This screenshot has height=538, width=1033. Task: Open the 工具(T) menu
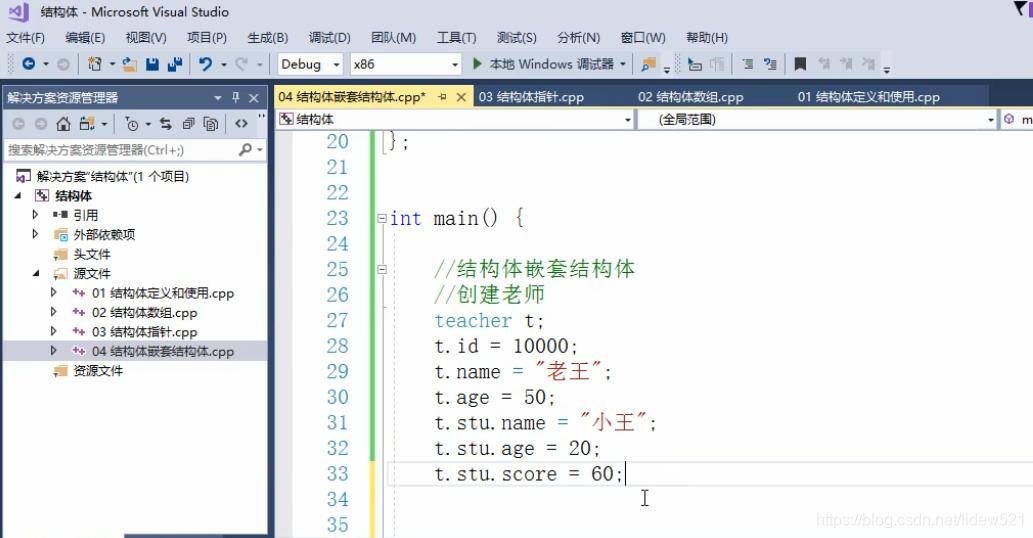pos(456,38)
